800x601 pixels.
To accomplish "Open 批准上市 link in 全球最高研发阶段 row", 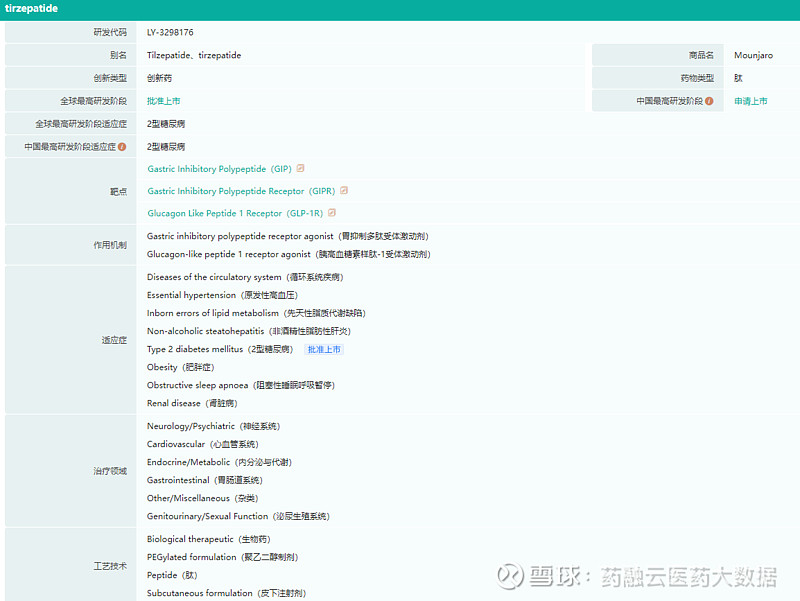I will pyautogui.click(x=164, y=100).
